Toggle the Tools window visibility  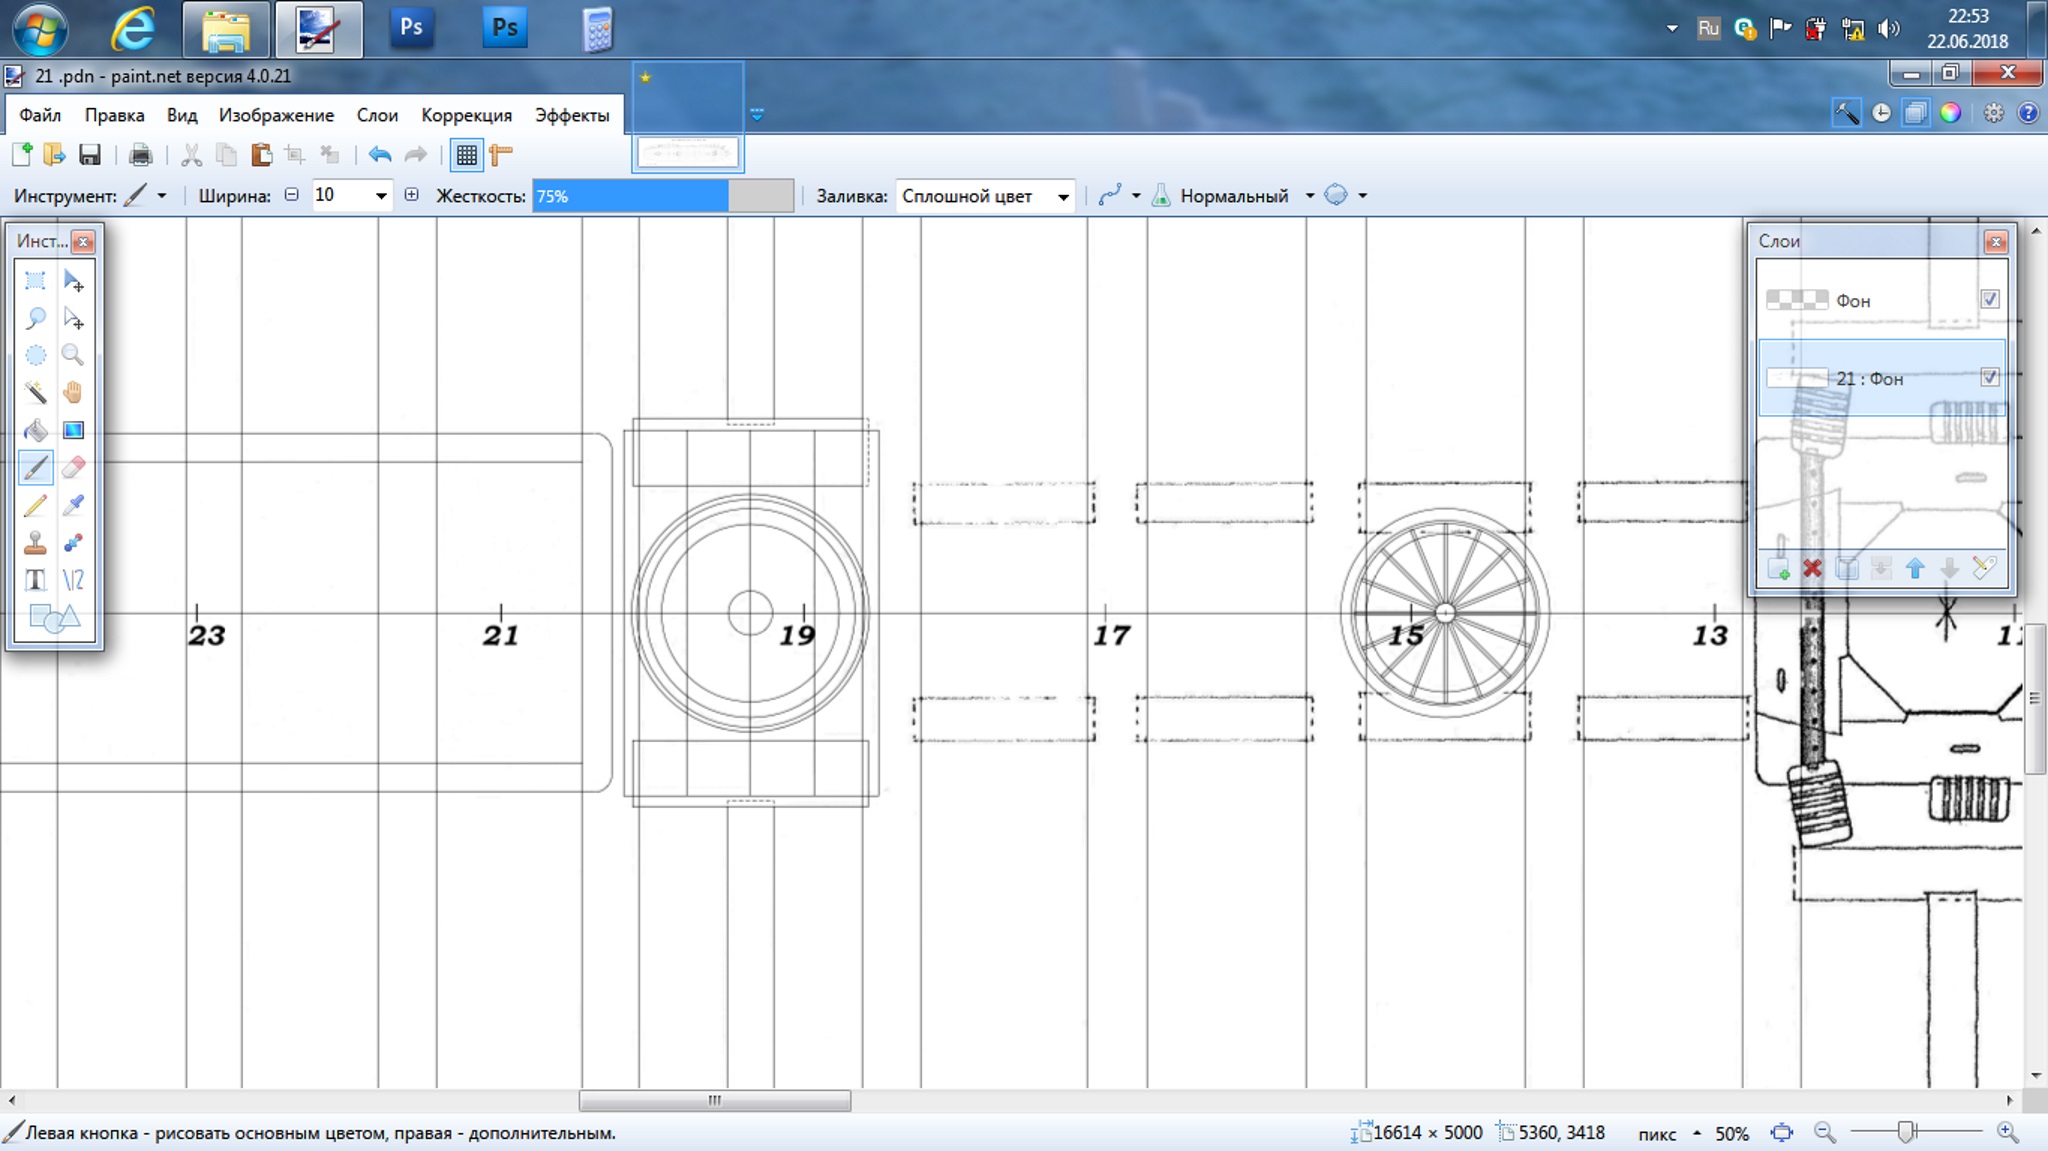1847,113
